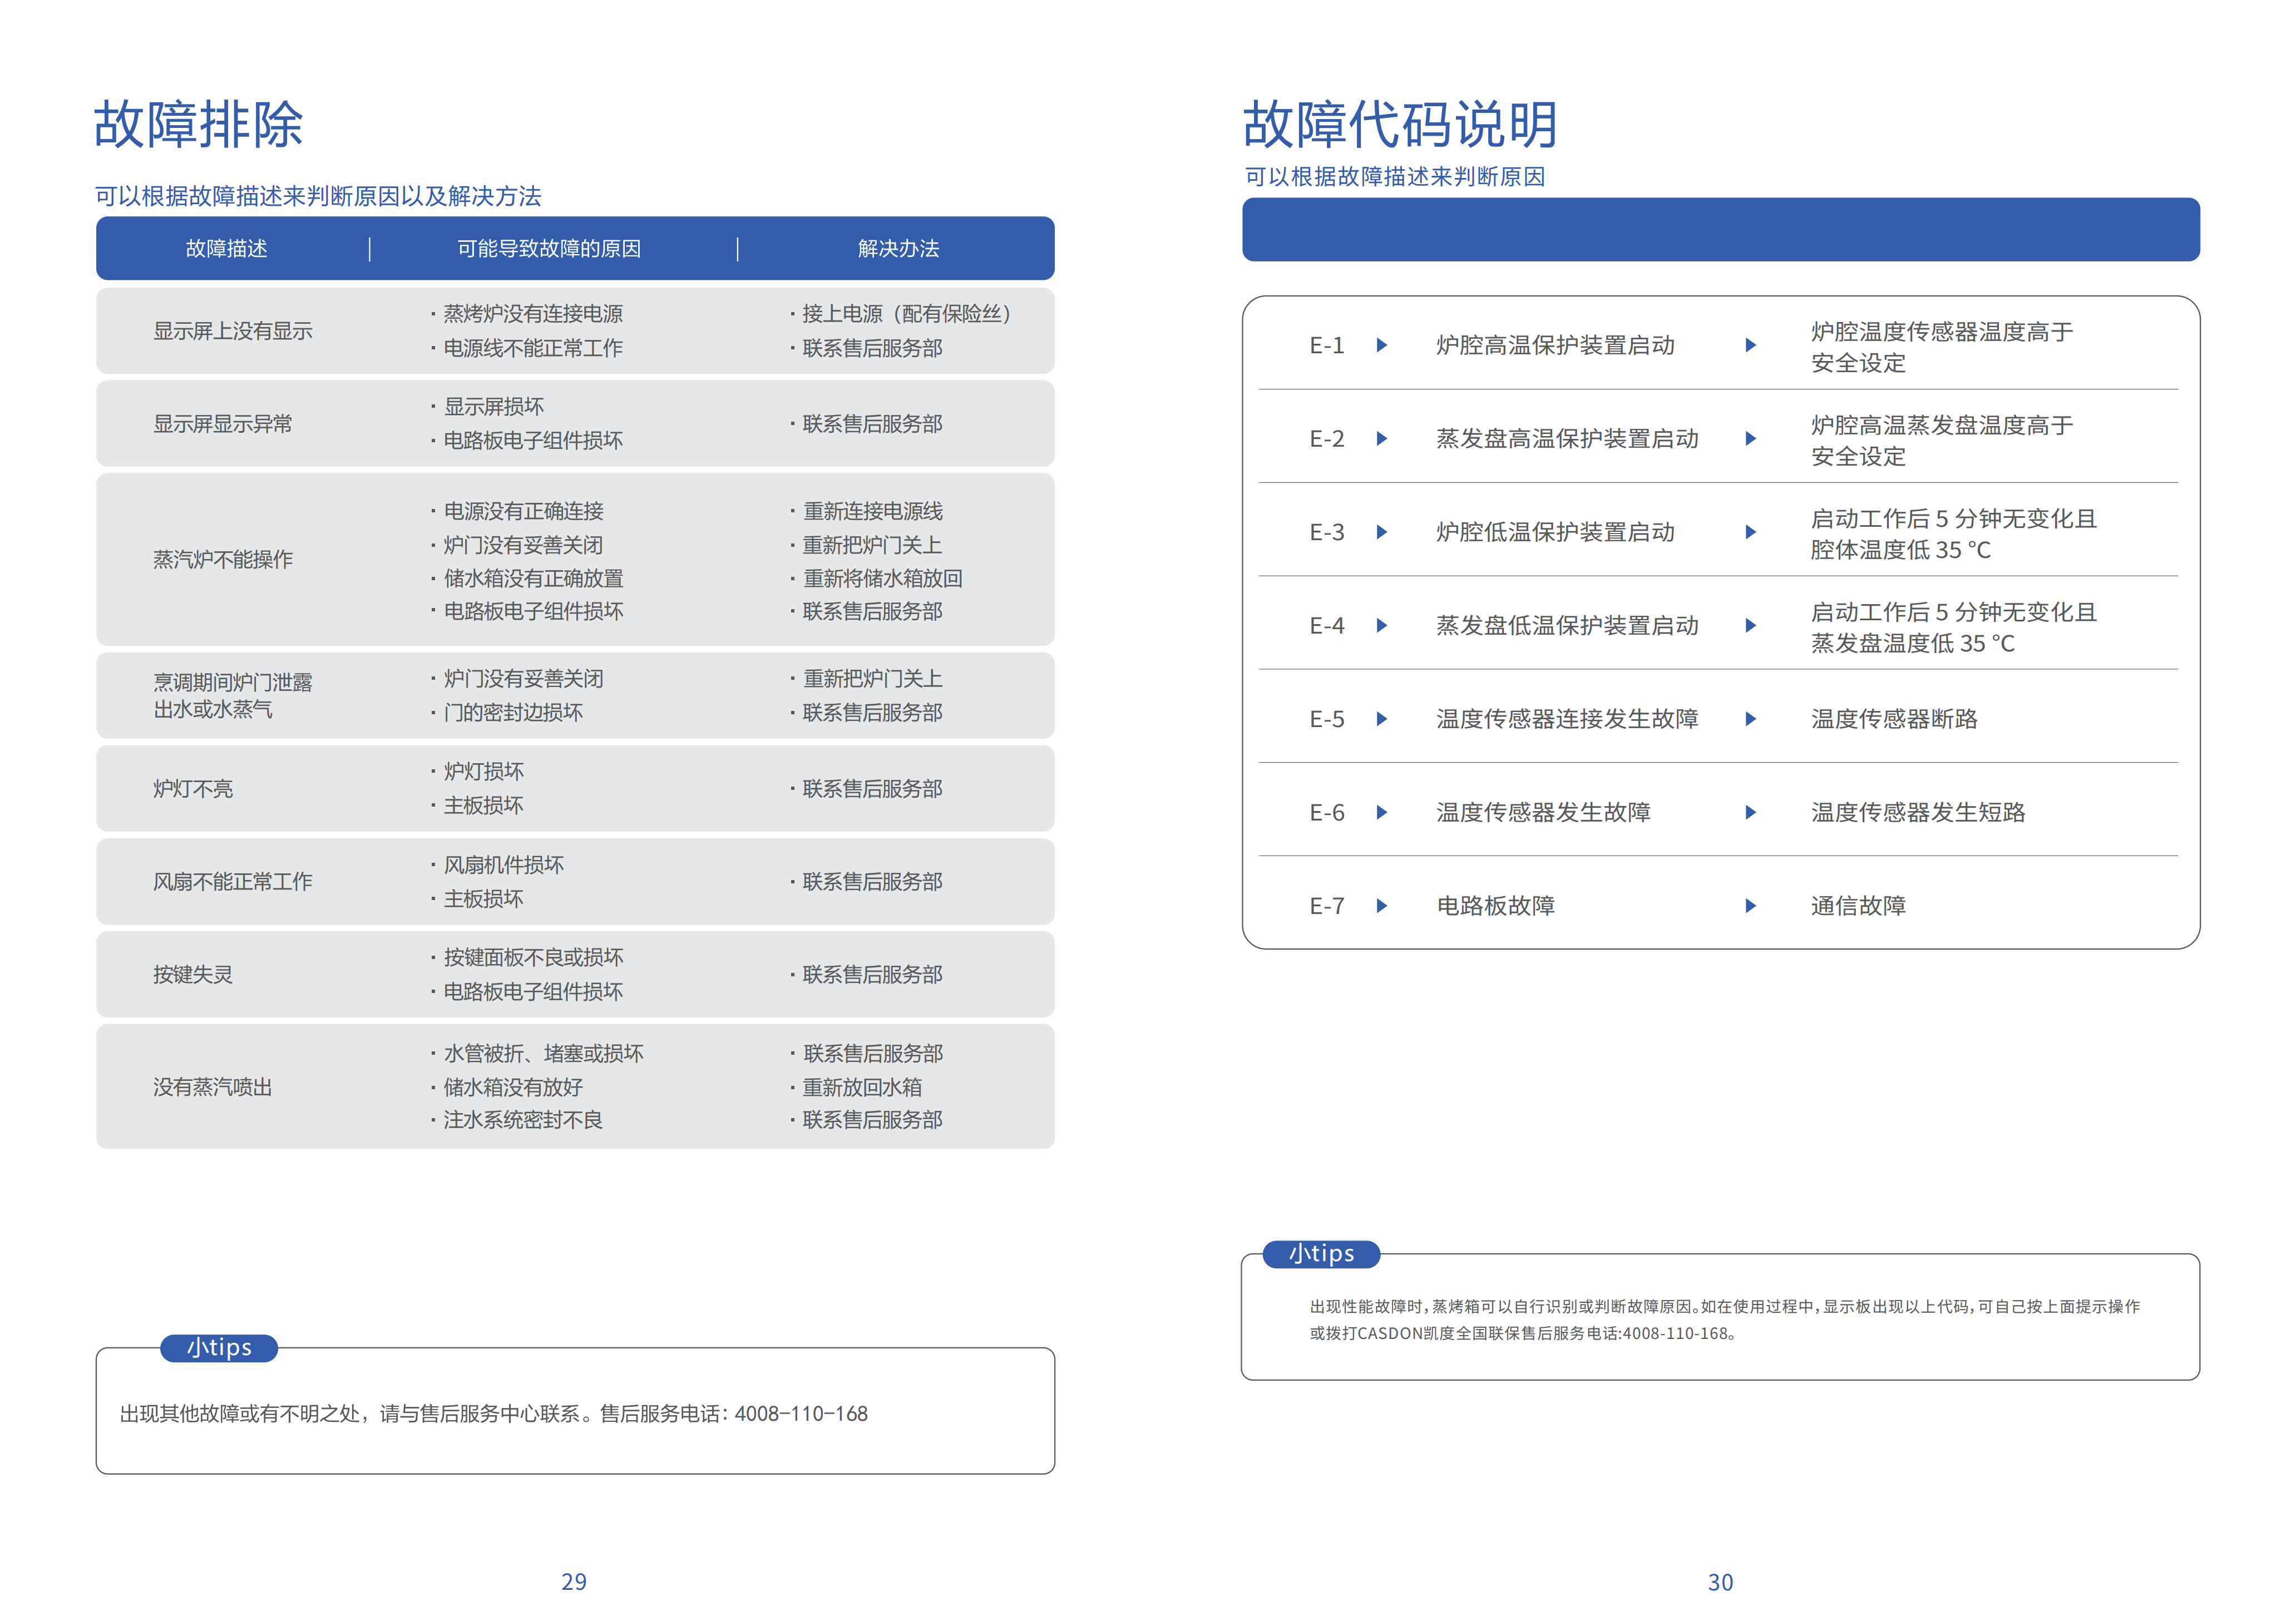Click the left page 小tips label
The width and height of the screenshot is (2296, 1621).
point(219,1348)
